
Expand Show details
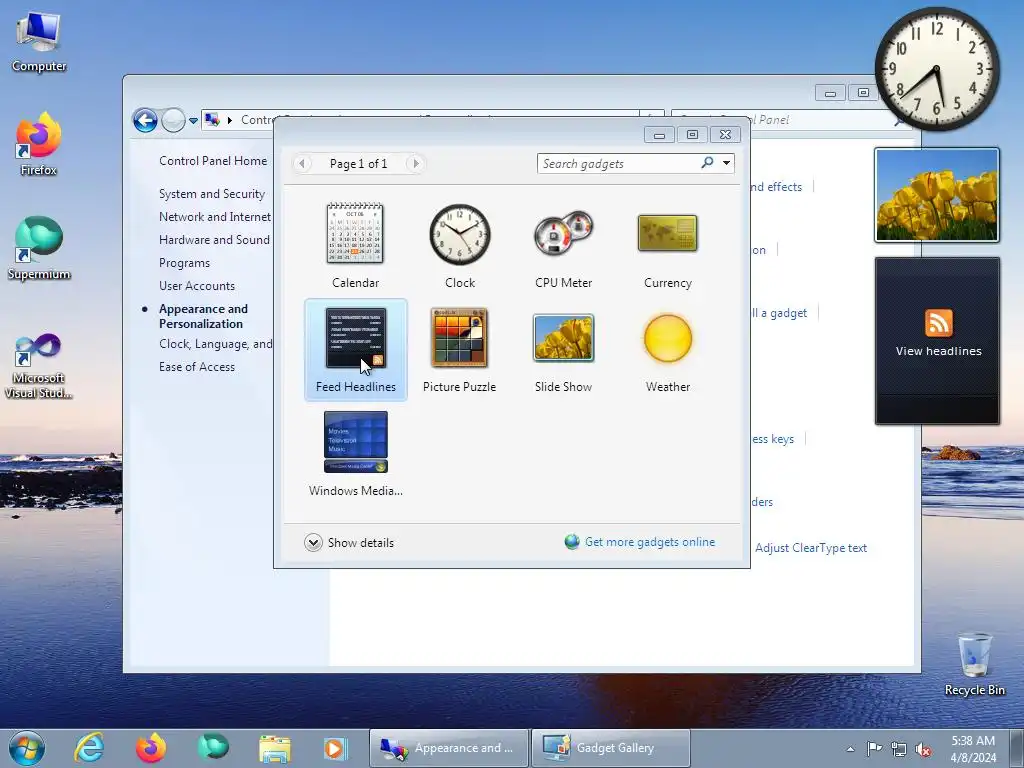[349, 543]
